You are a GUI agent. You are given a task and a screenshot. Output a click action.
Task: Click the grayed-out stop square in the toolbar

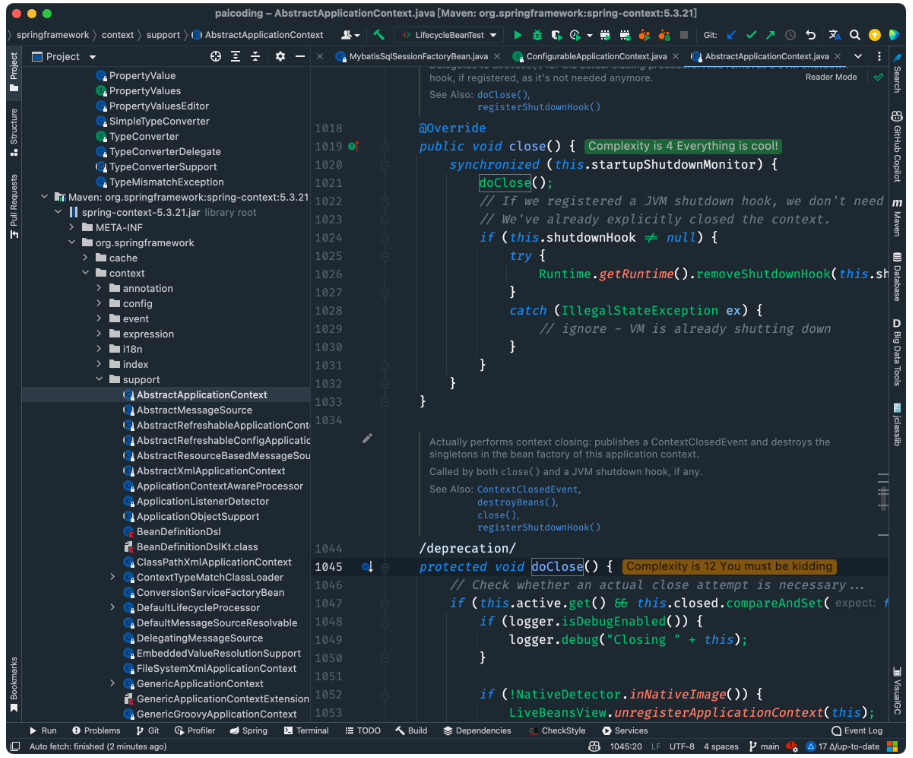click(x=684, y=35)
